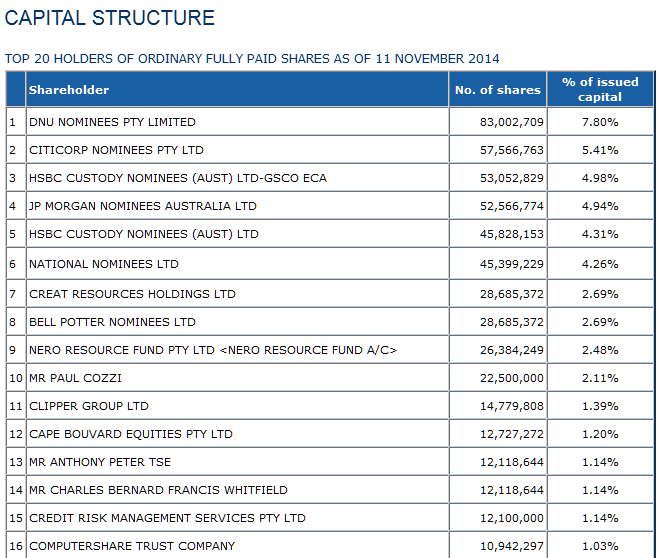Click share count 45,399,229

point(512,264)
